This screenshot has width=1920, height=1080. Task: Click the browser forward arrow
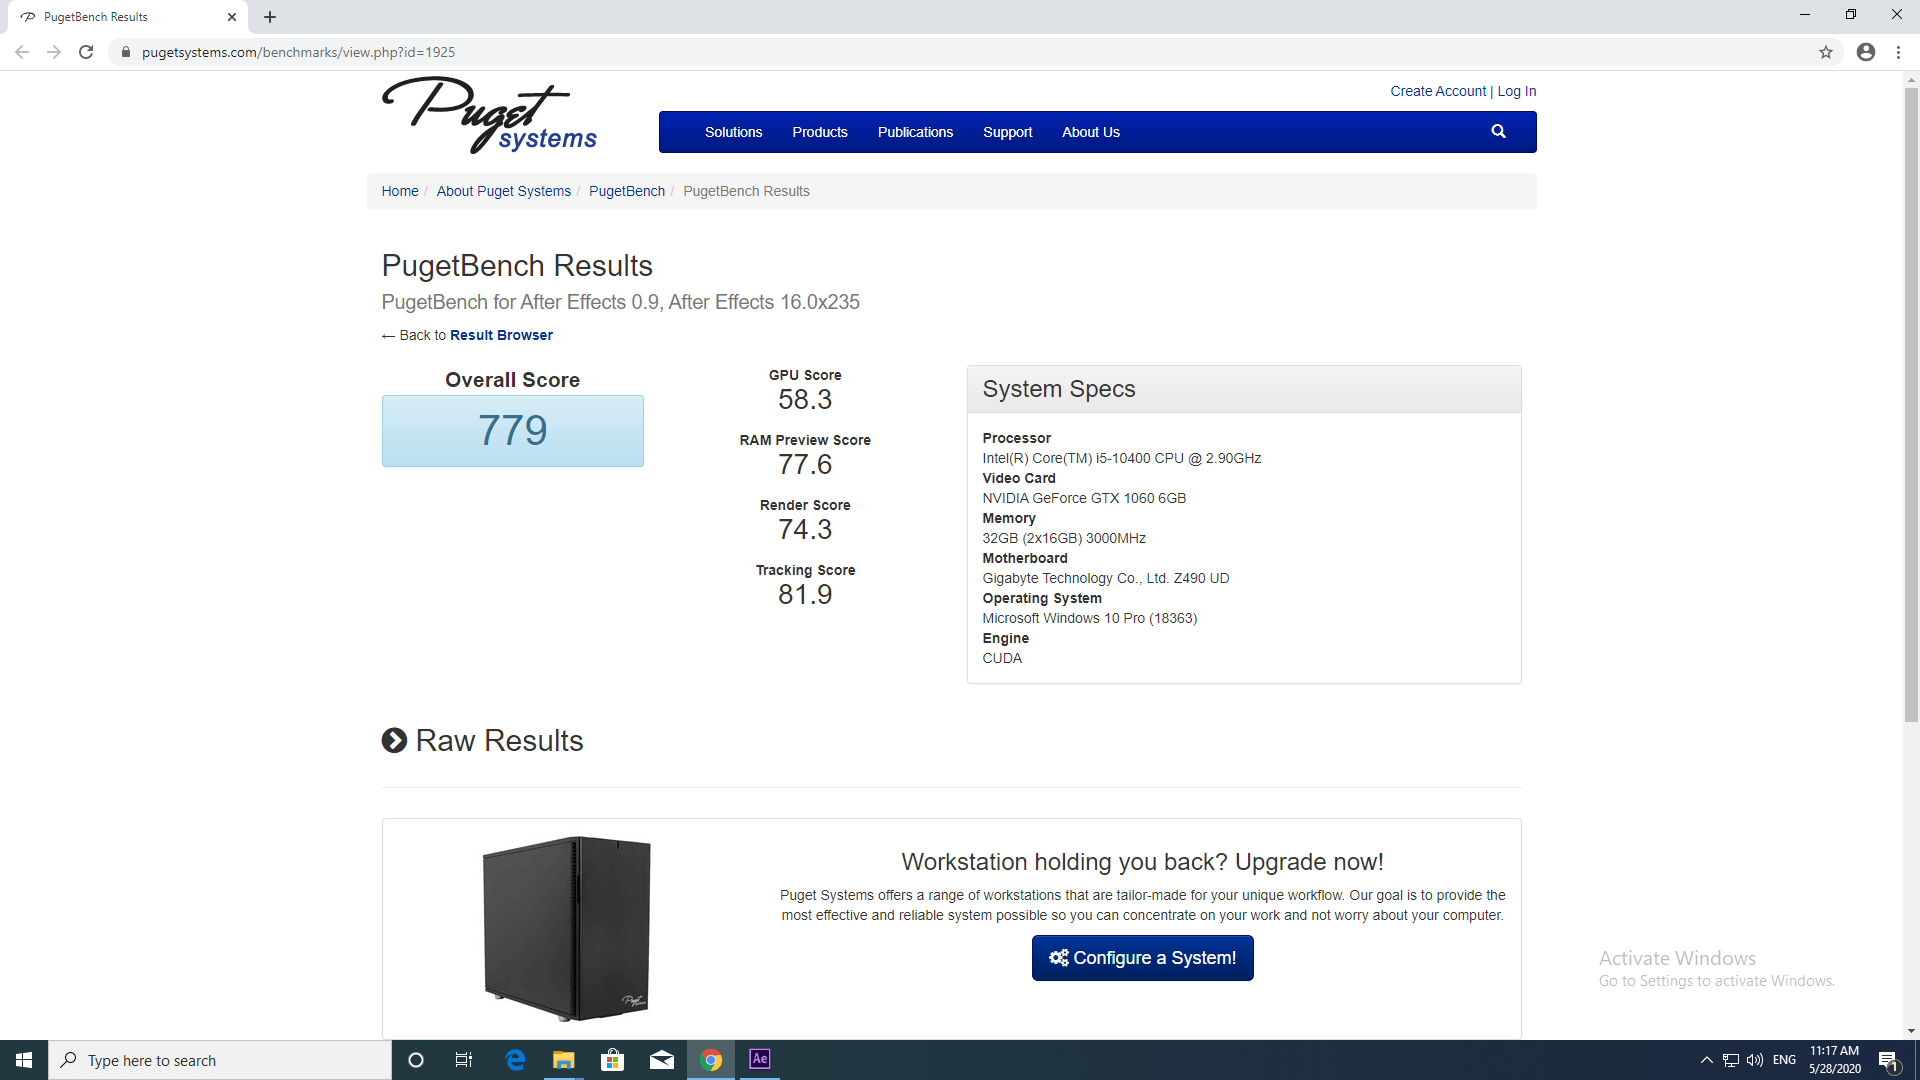54,52
